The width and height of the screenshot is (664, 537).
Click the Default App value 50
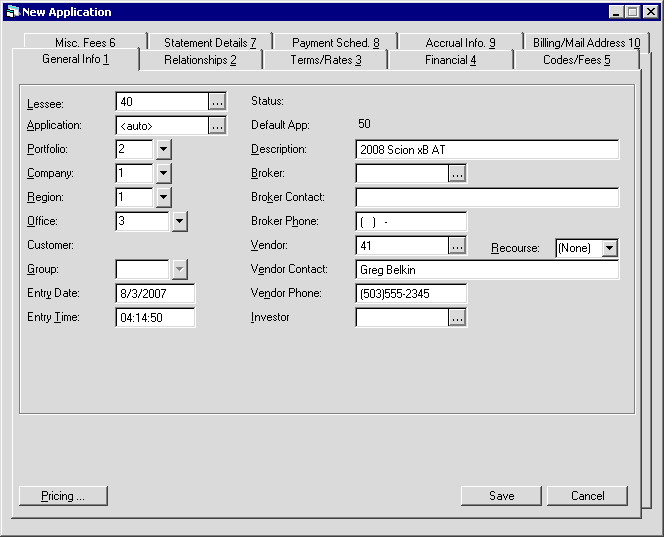pyautogui.click(x=364, y=124)
